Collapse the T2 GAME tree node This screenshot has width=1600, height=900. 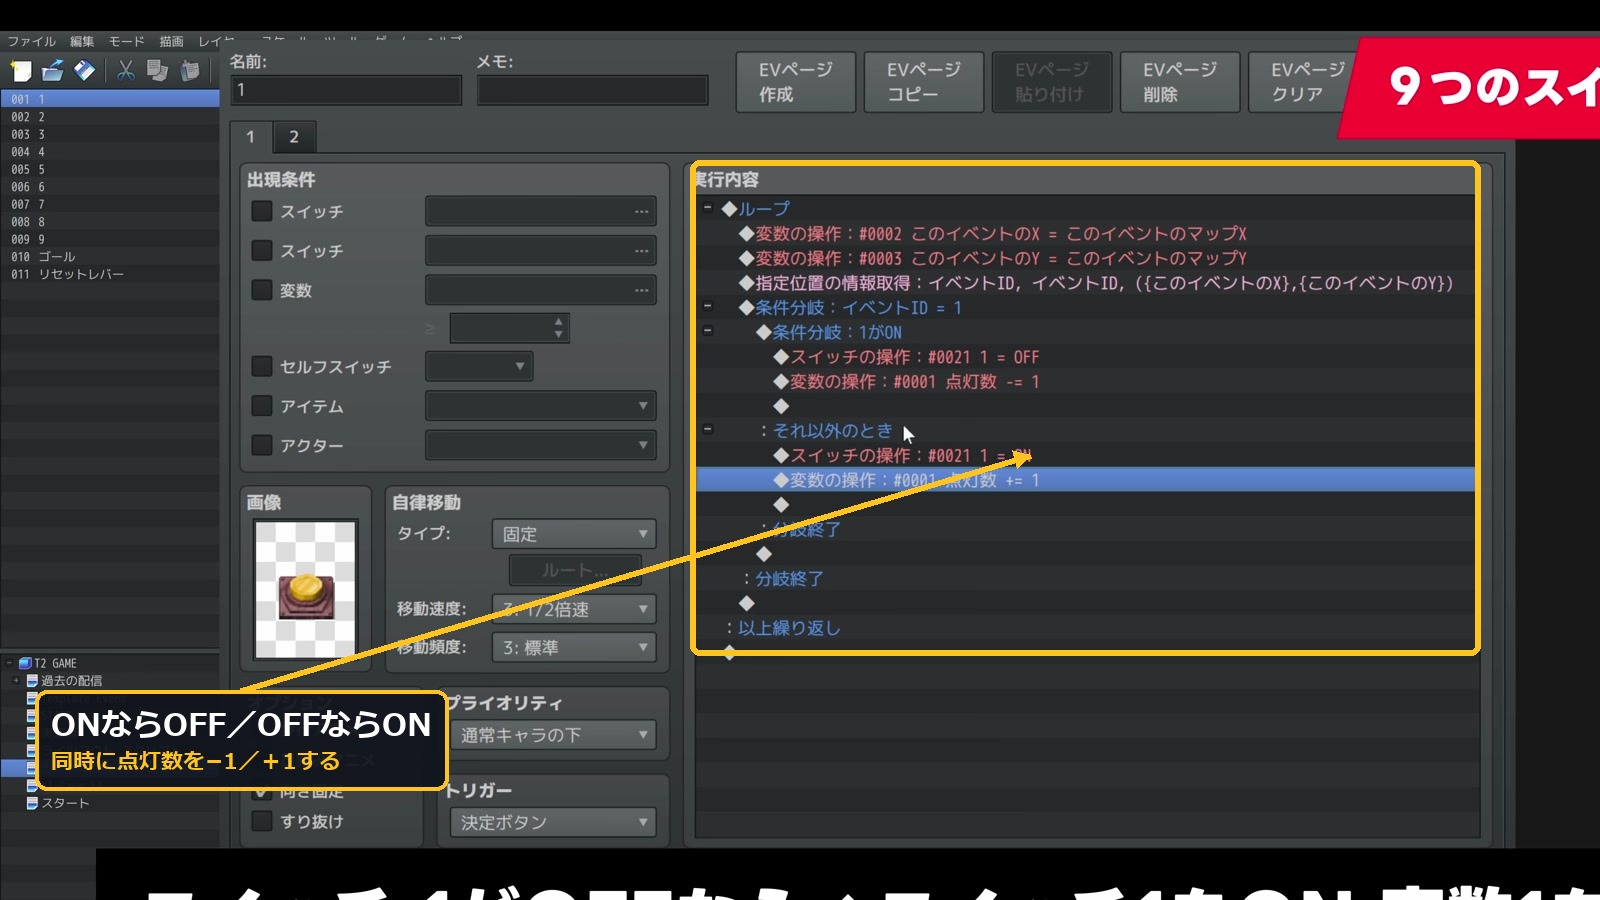click(9, 663)
